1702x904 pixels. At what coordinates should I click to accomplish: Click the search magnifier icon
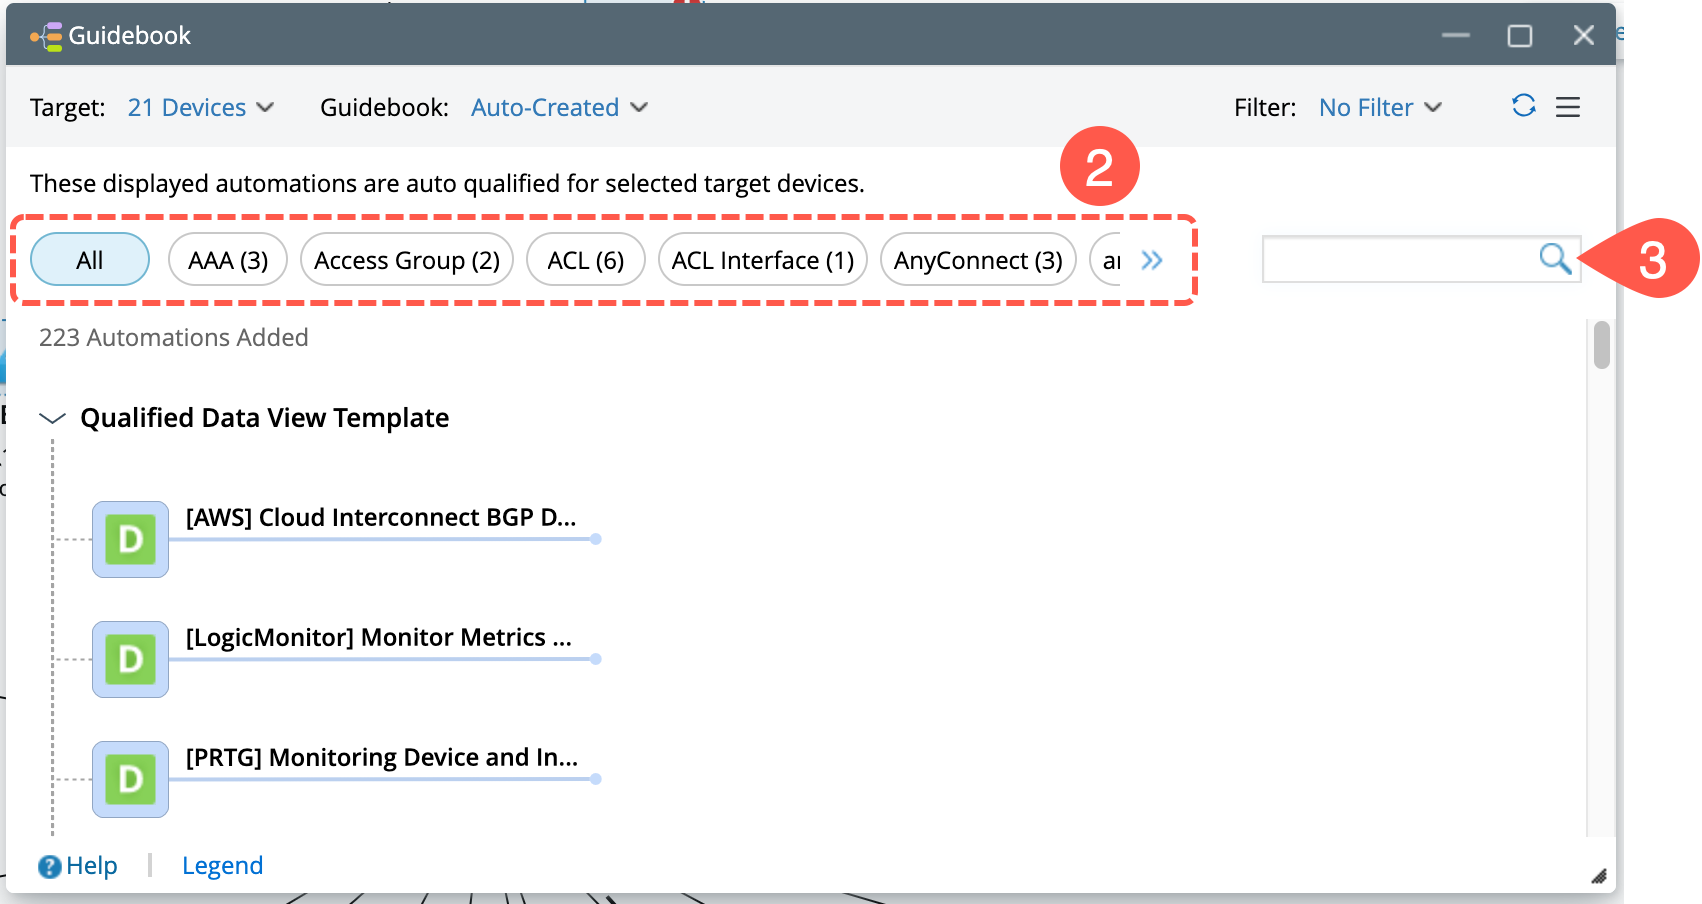point(1554,259)
